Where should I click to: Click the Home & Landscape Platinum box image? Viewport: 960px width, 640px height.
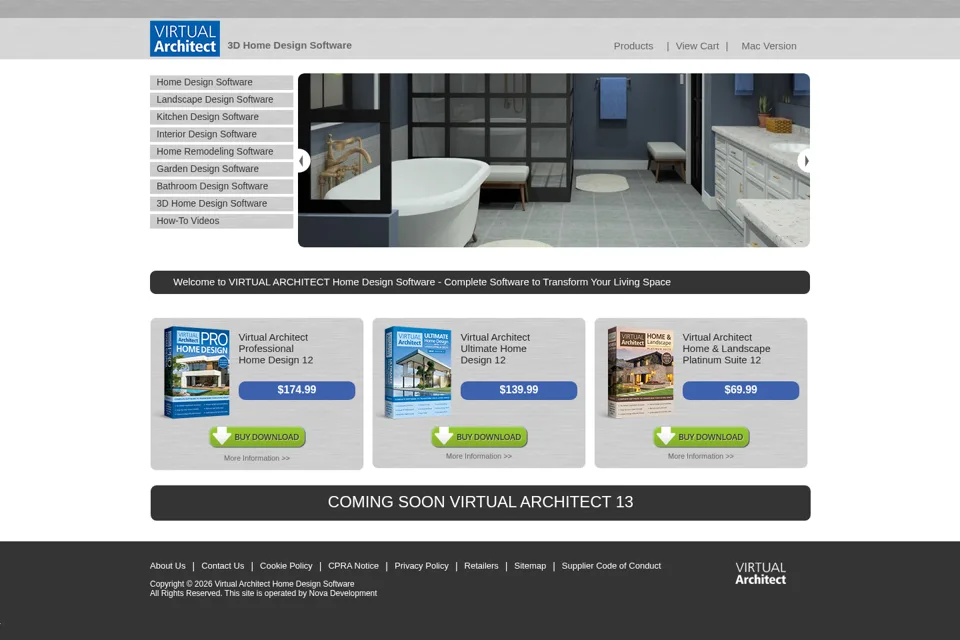tap(640, 372)
